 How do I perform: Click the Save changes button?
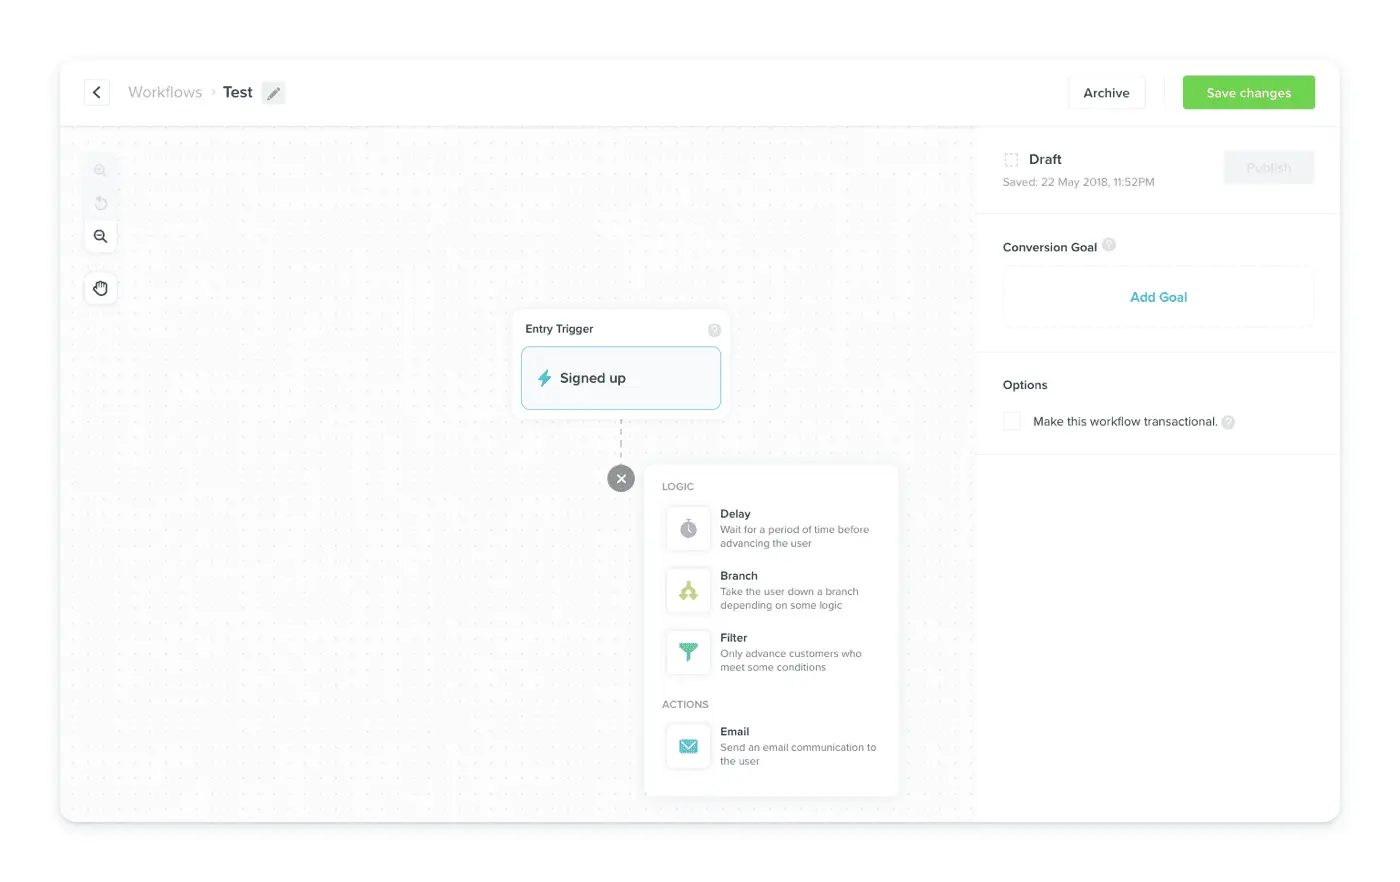point(1248,93)
